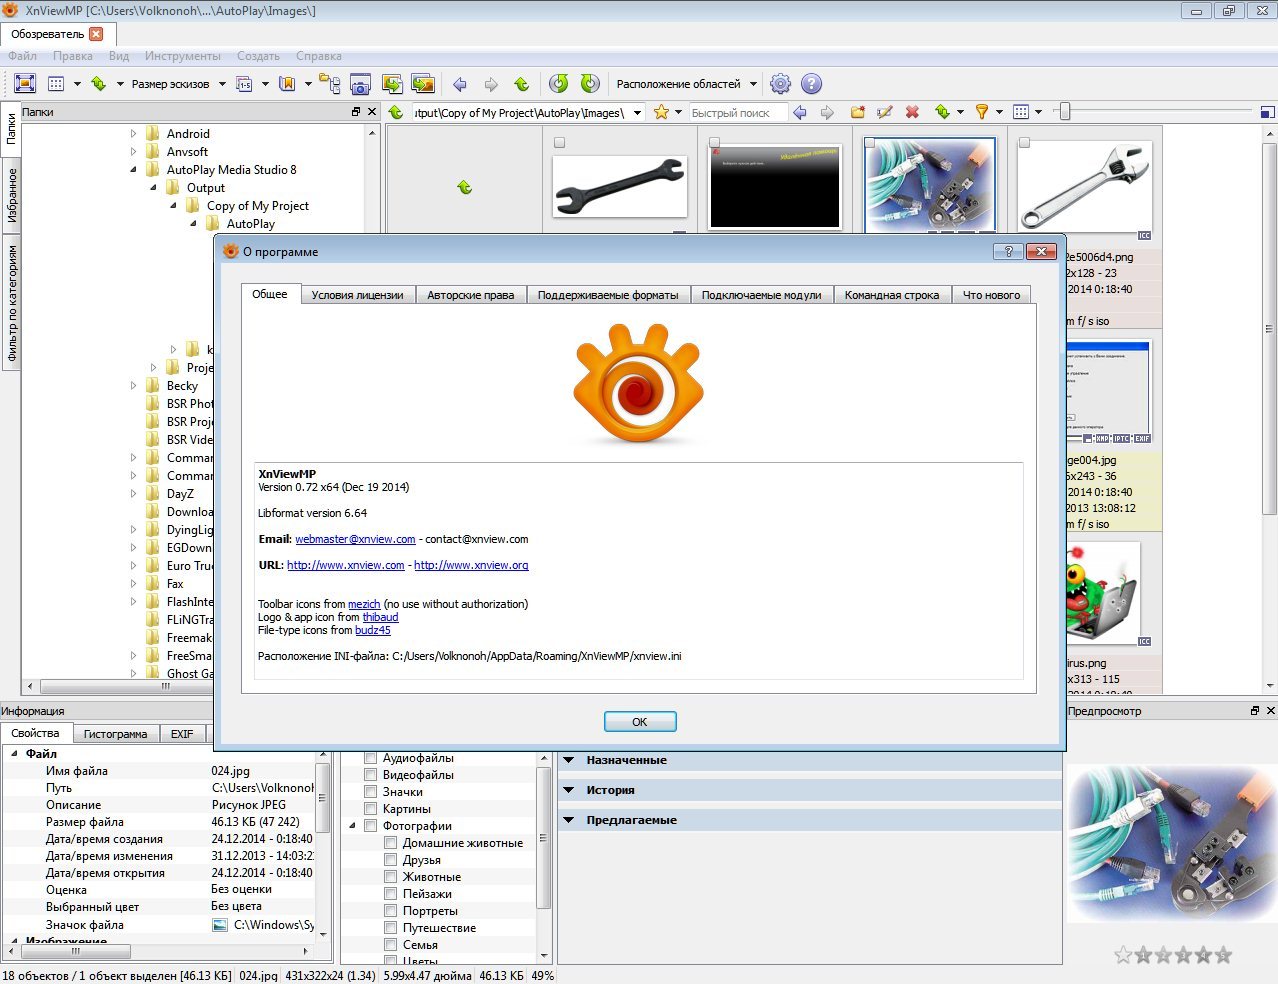This screenshot has height=984, width=1278.
Task: Click the green up arrow left of address bar
Action: 396,112
